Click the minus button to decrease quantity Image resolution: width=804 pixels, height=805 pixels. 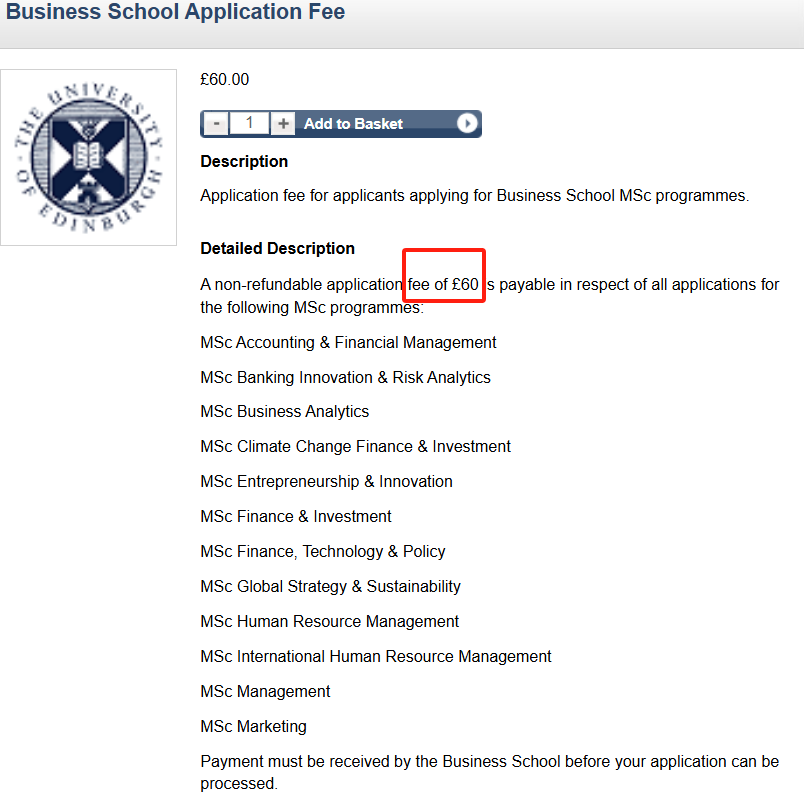216,124
